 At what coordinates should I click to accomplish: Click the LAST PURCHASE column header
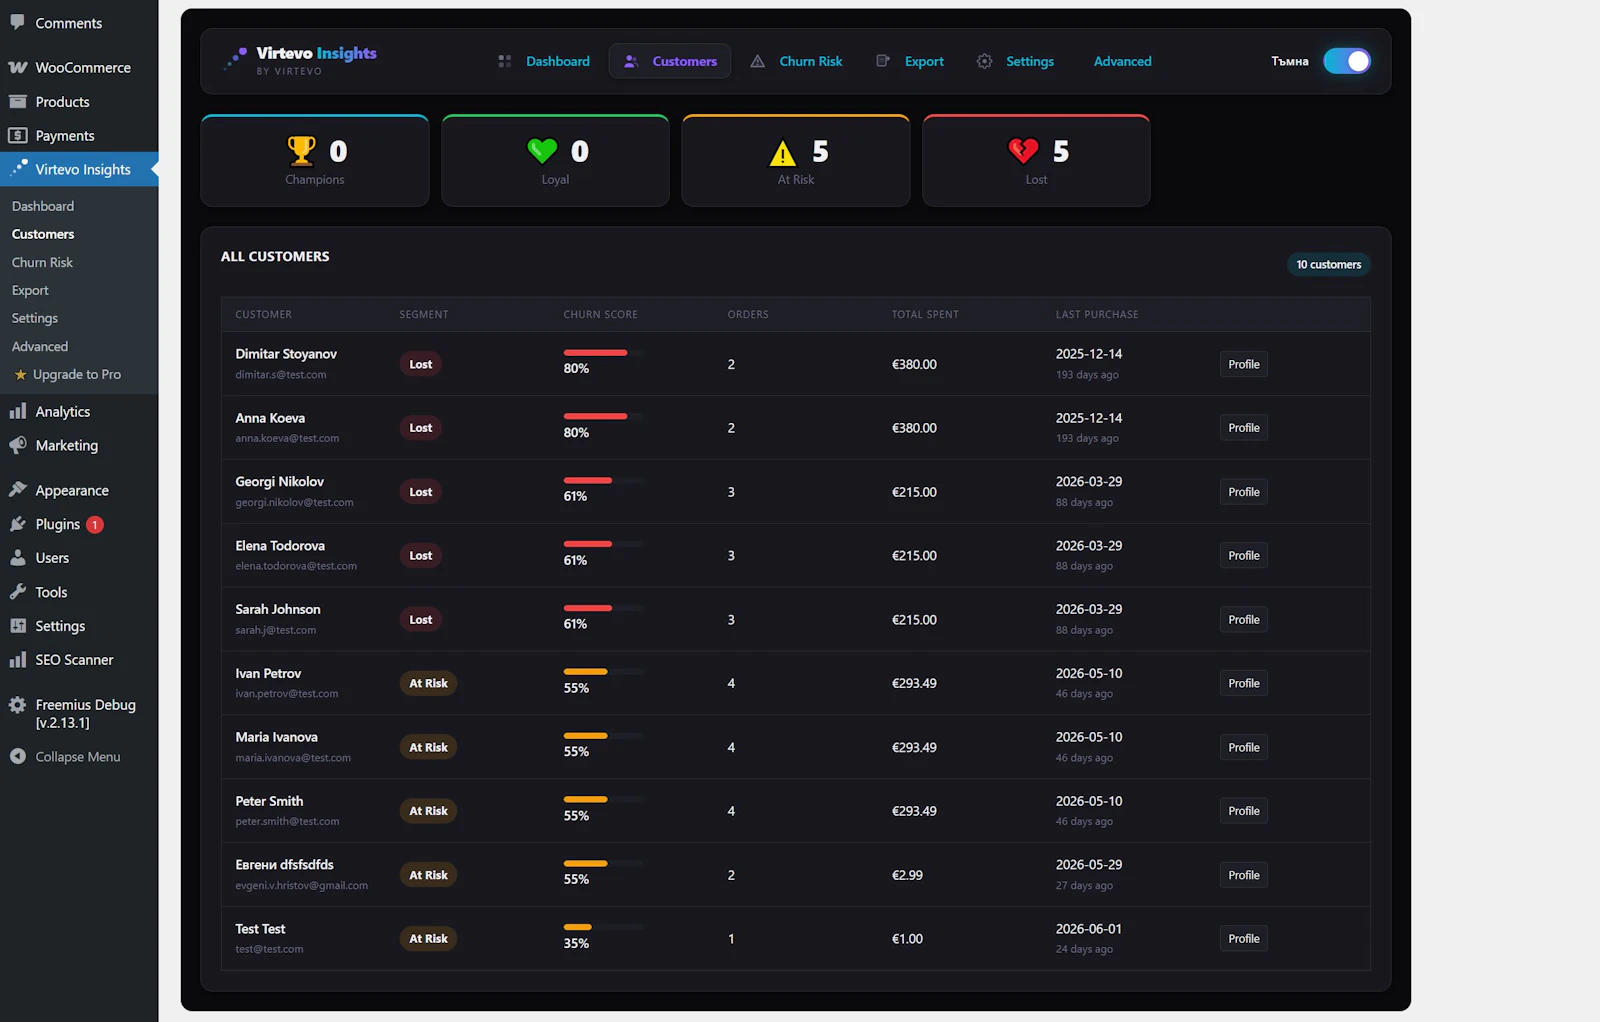[1097, 314]
